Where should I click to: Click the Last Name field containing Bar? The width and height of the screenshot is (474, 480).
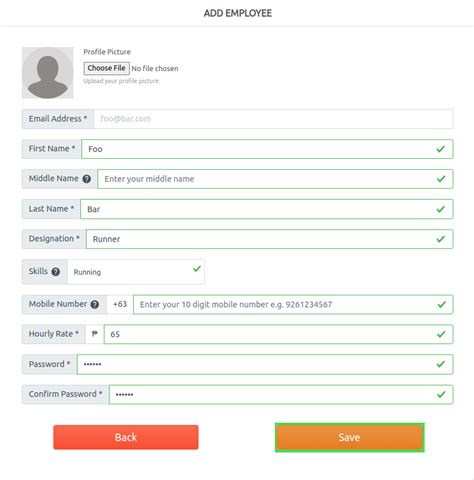267,209
